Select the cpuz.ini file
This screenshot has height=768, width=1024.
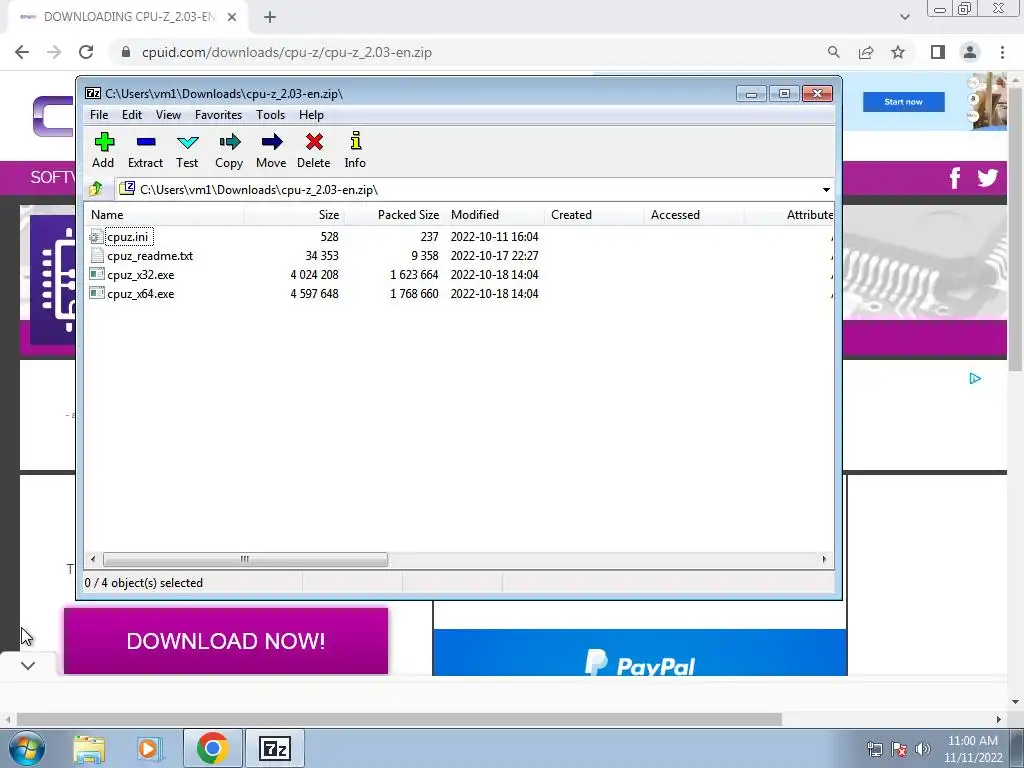coord(128,236)
